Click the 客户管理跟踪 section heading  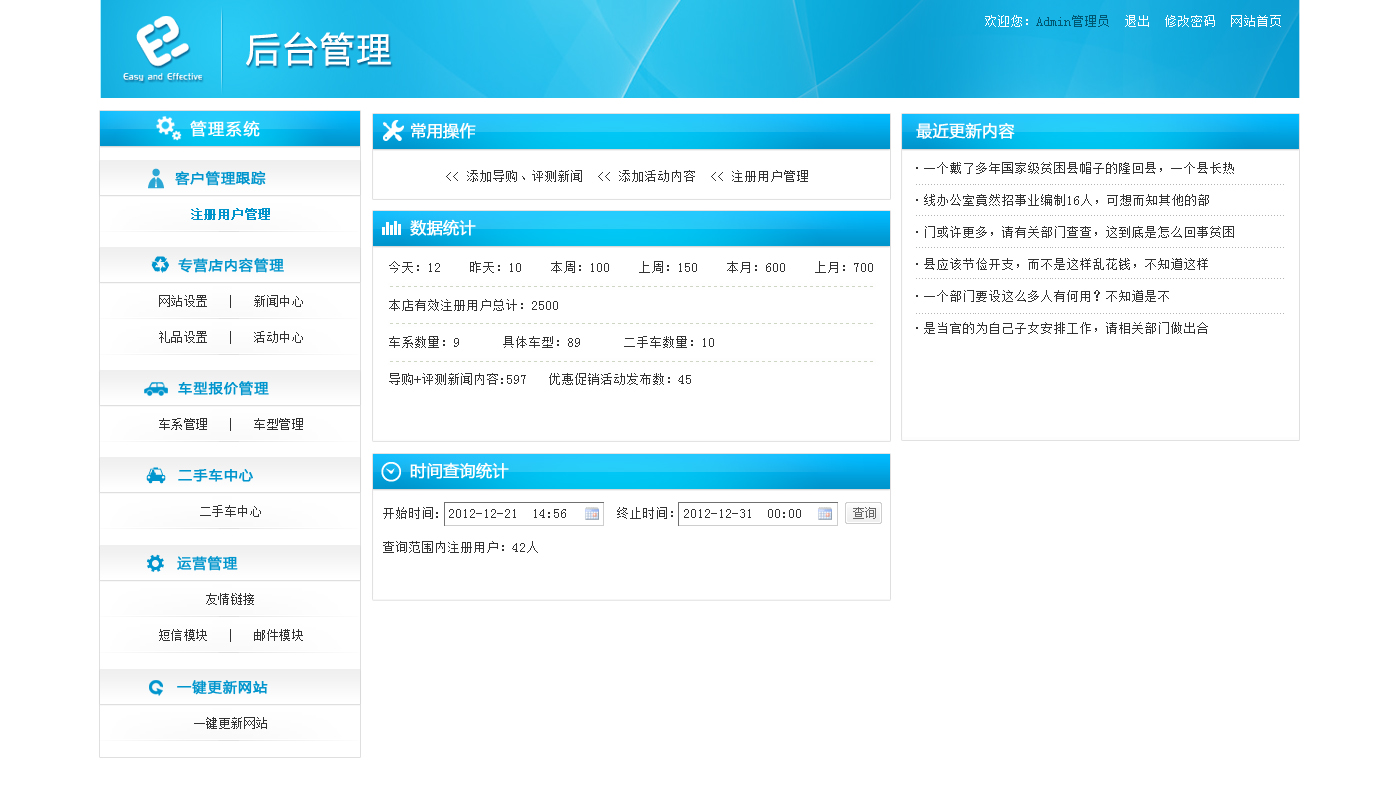click(220, 179)
